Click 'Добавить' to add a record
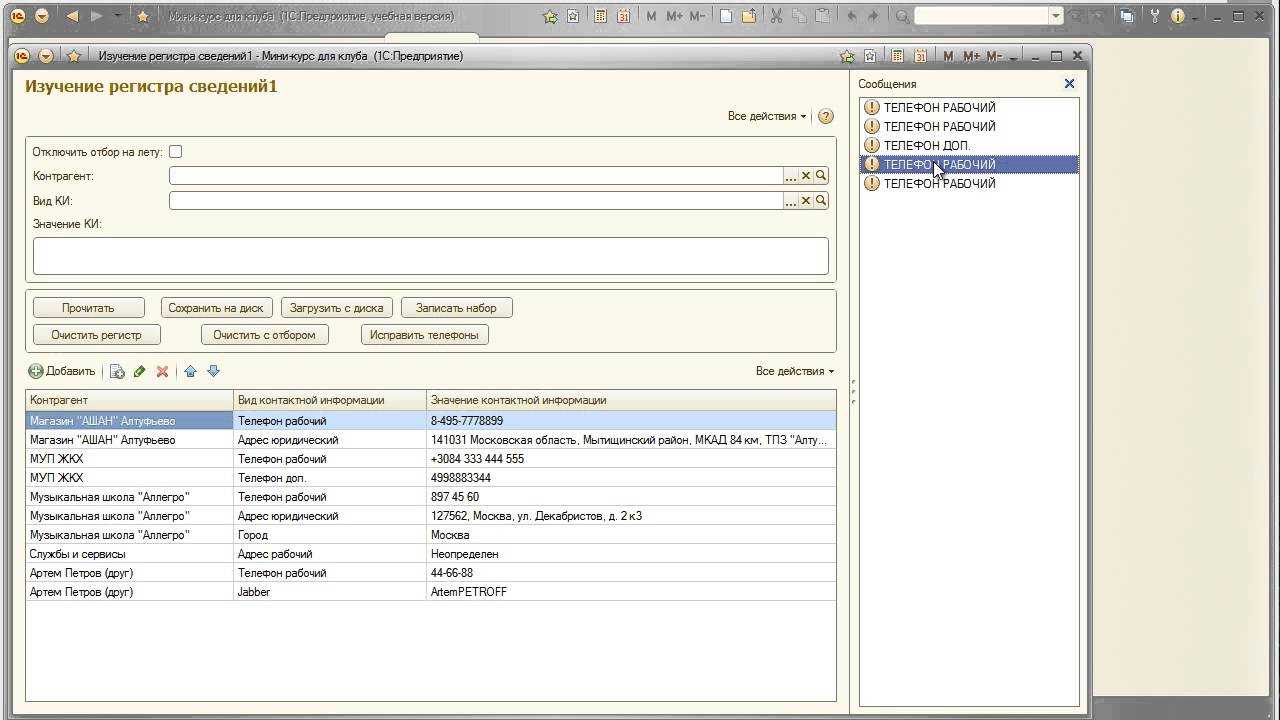Screen dimensions: 1280x720 (62, 371)
